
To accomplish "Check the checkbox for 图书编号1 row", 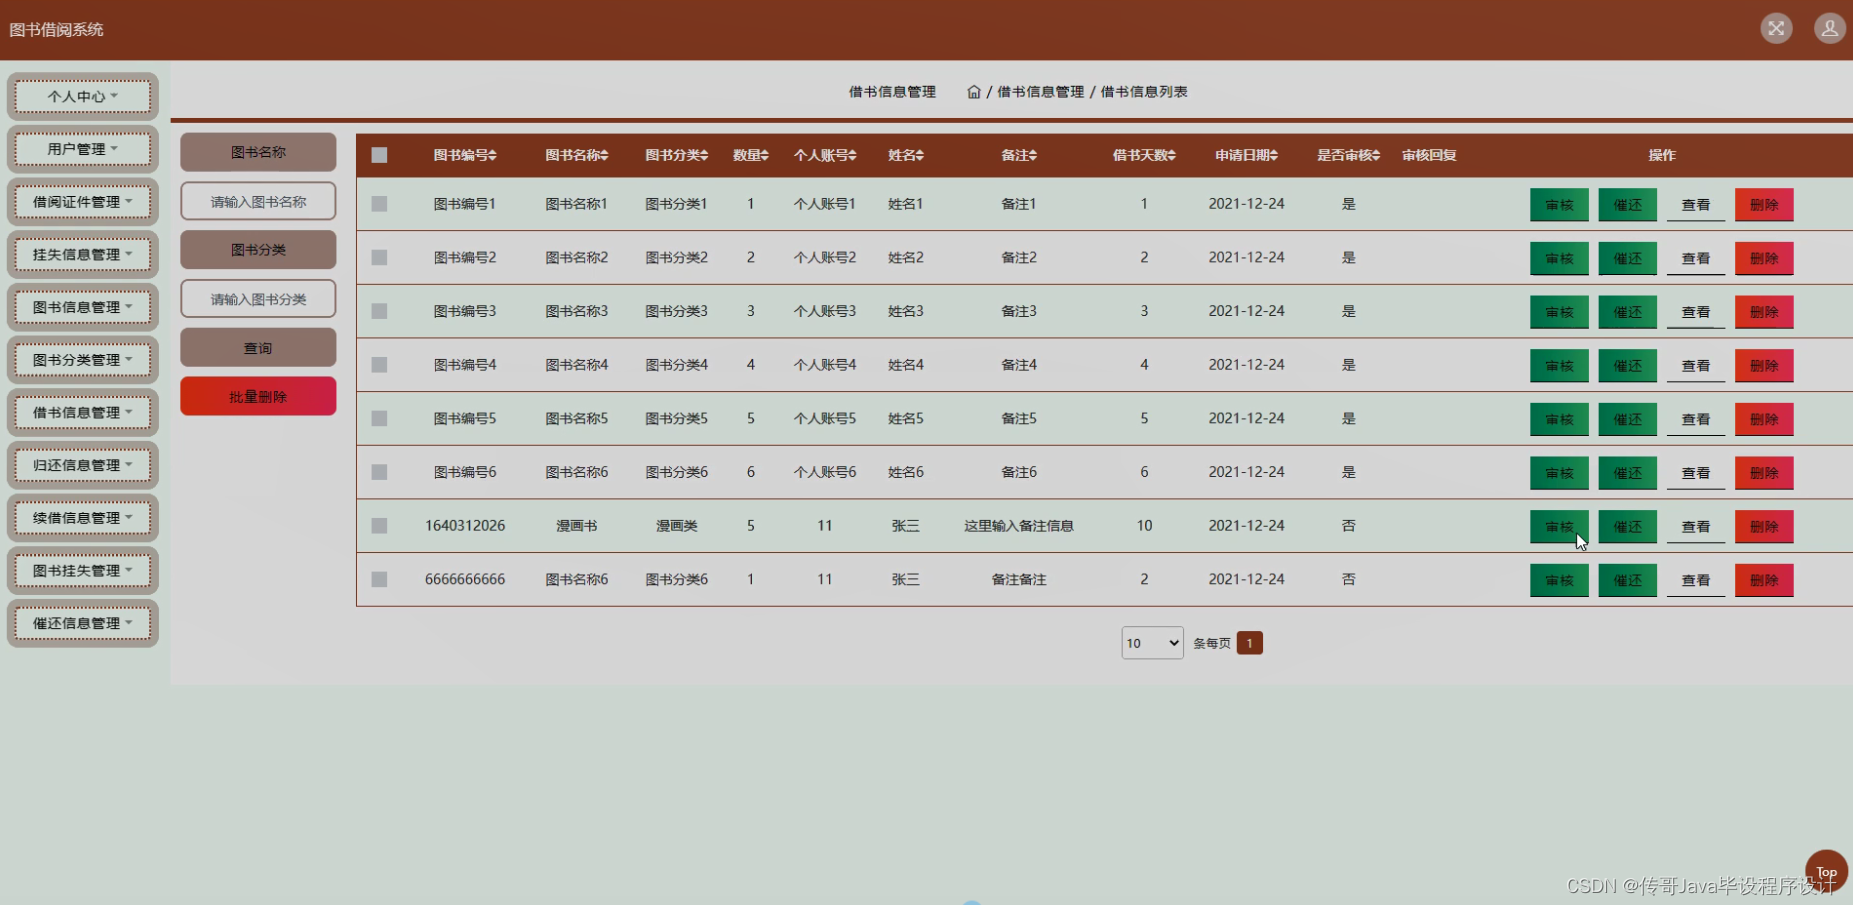I will pyautogui.click(x=379, y=203).
